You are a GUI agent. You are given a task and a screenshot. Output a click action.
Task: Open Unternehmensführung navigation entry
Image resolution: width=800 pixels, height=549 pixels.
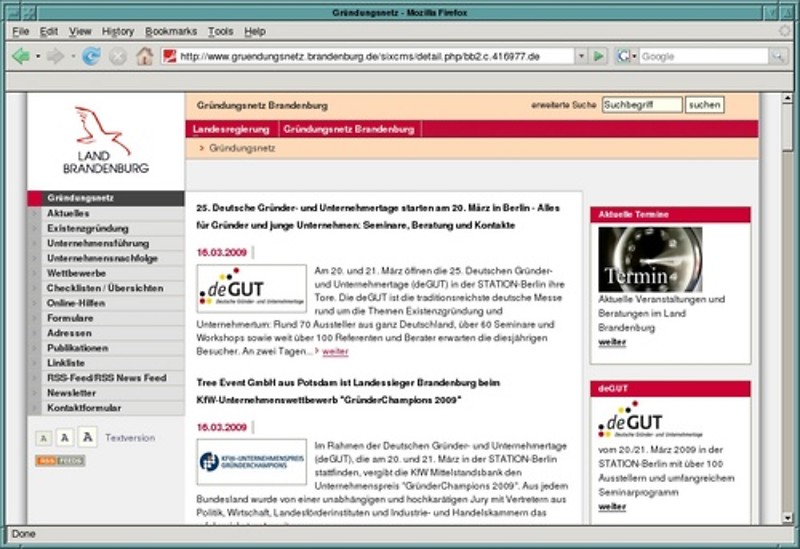click(x=106, y=243)
